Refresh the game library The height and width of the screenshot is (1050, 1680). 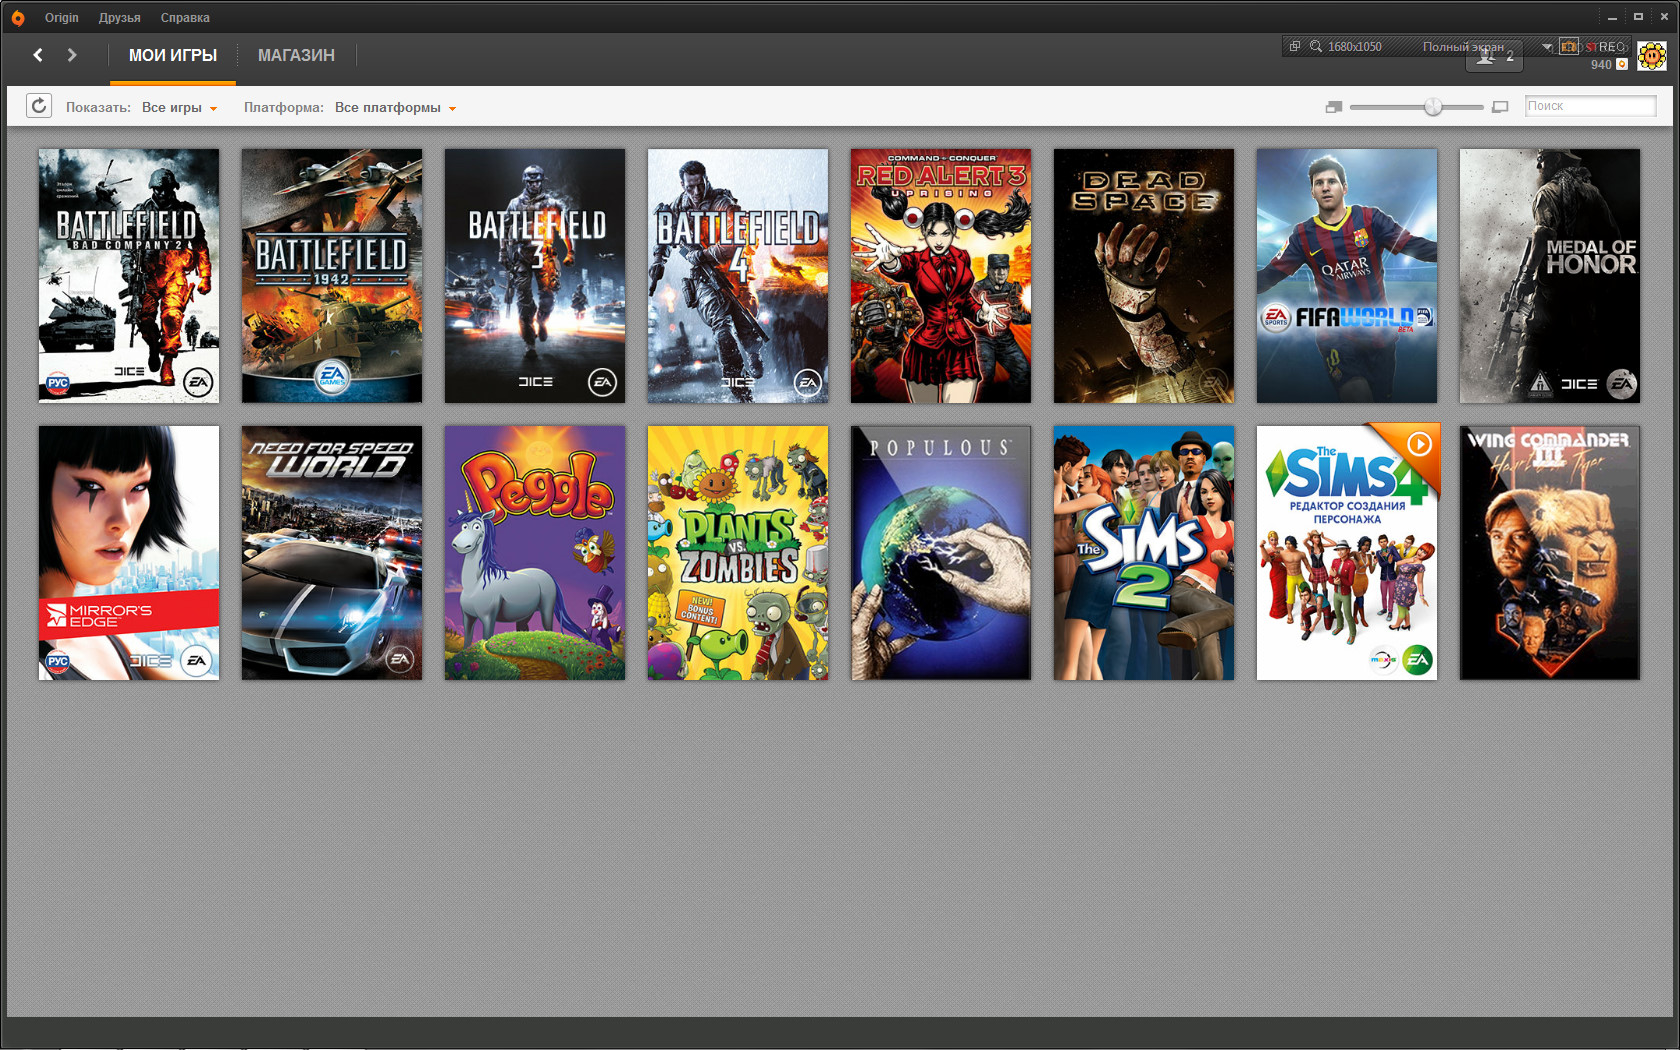click(x=39, y=106)
